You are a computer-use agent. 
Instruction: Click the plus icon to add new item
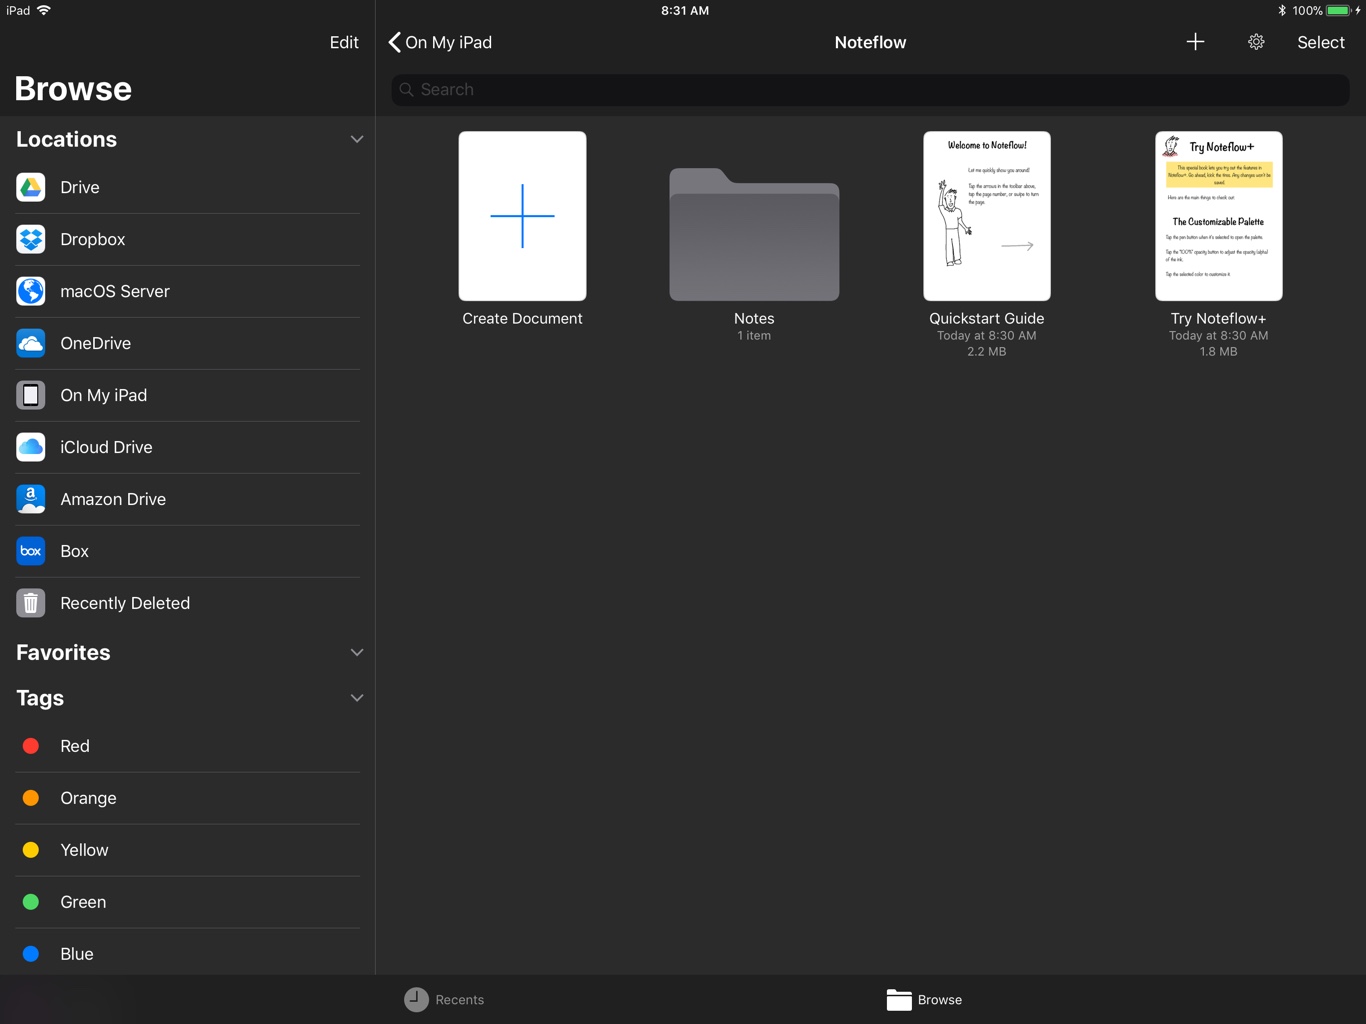tap(1195, 42)
